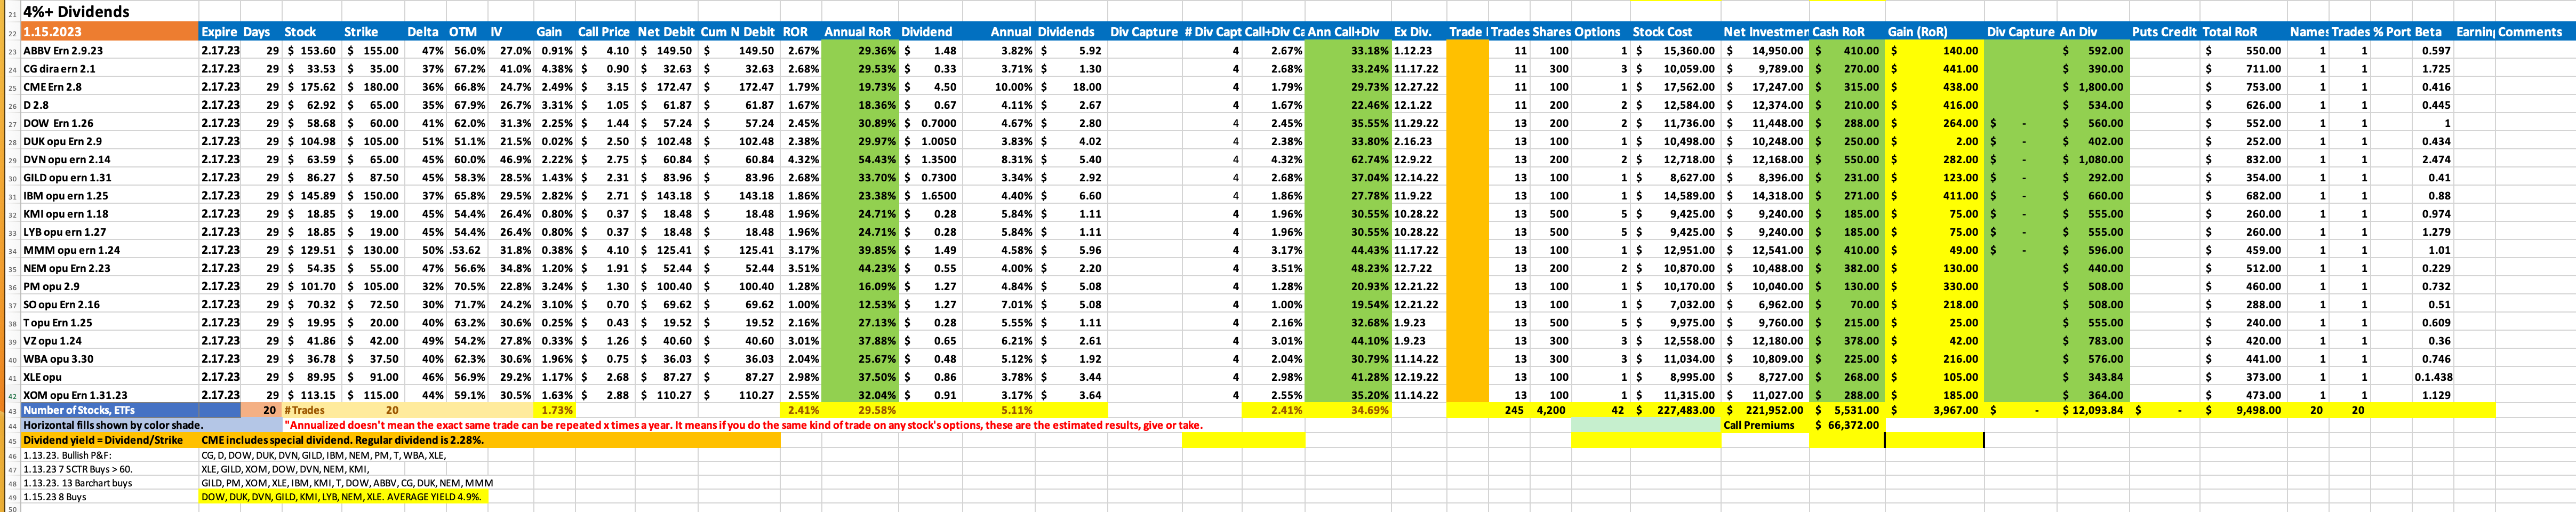Select the 'Expire' column header cell
The image size is (2576, 512).
click(x=219, y=32)
